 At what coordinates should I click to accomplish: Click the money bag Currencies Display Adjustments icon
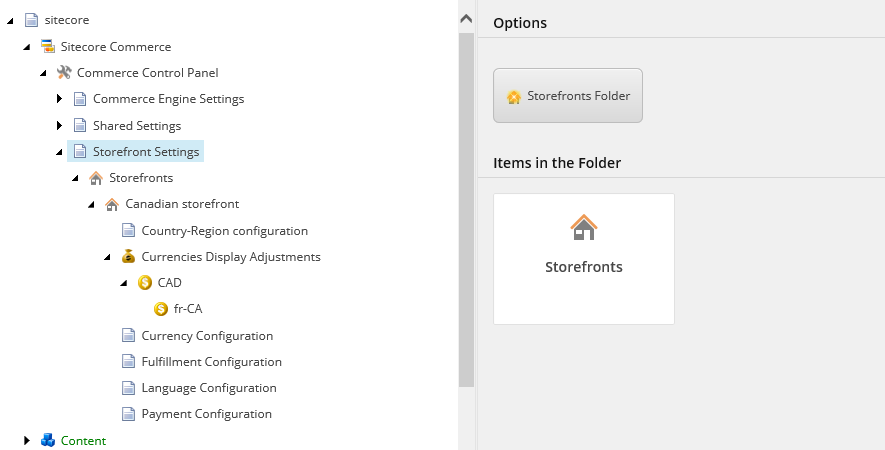pyautogui.click(x=128, y=256)
